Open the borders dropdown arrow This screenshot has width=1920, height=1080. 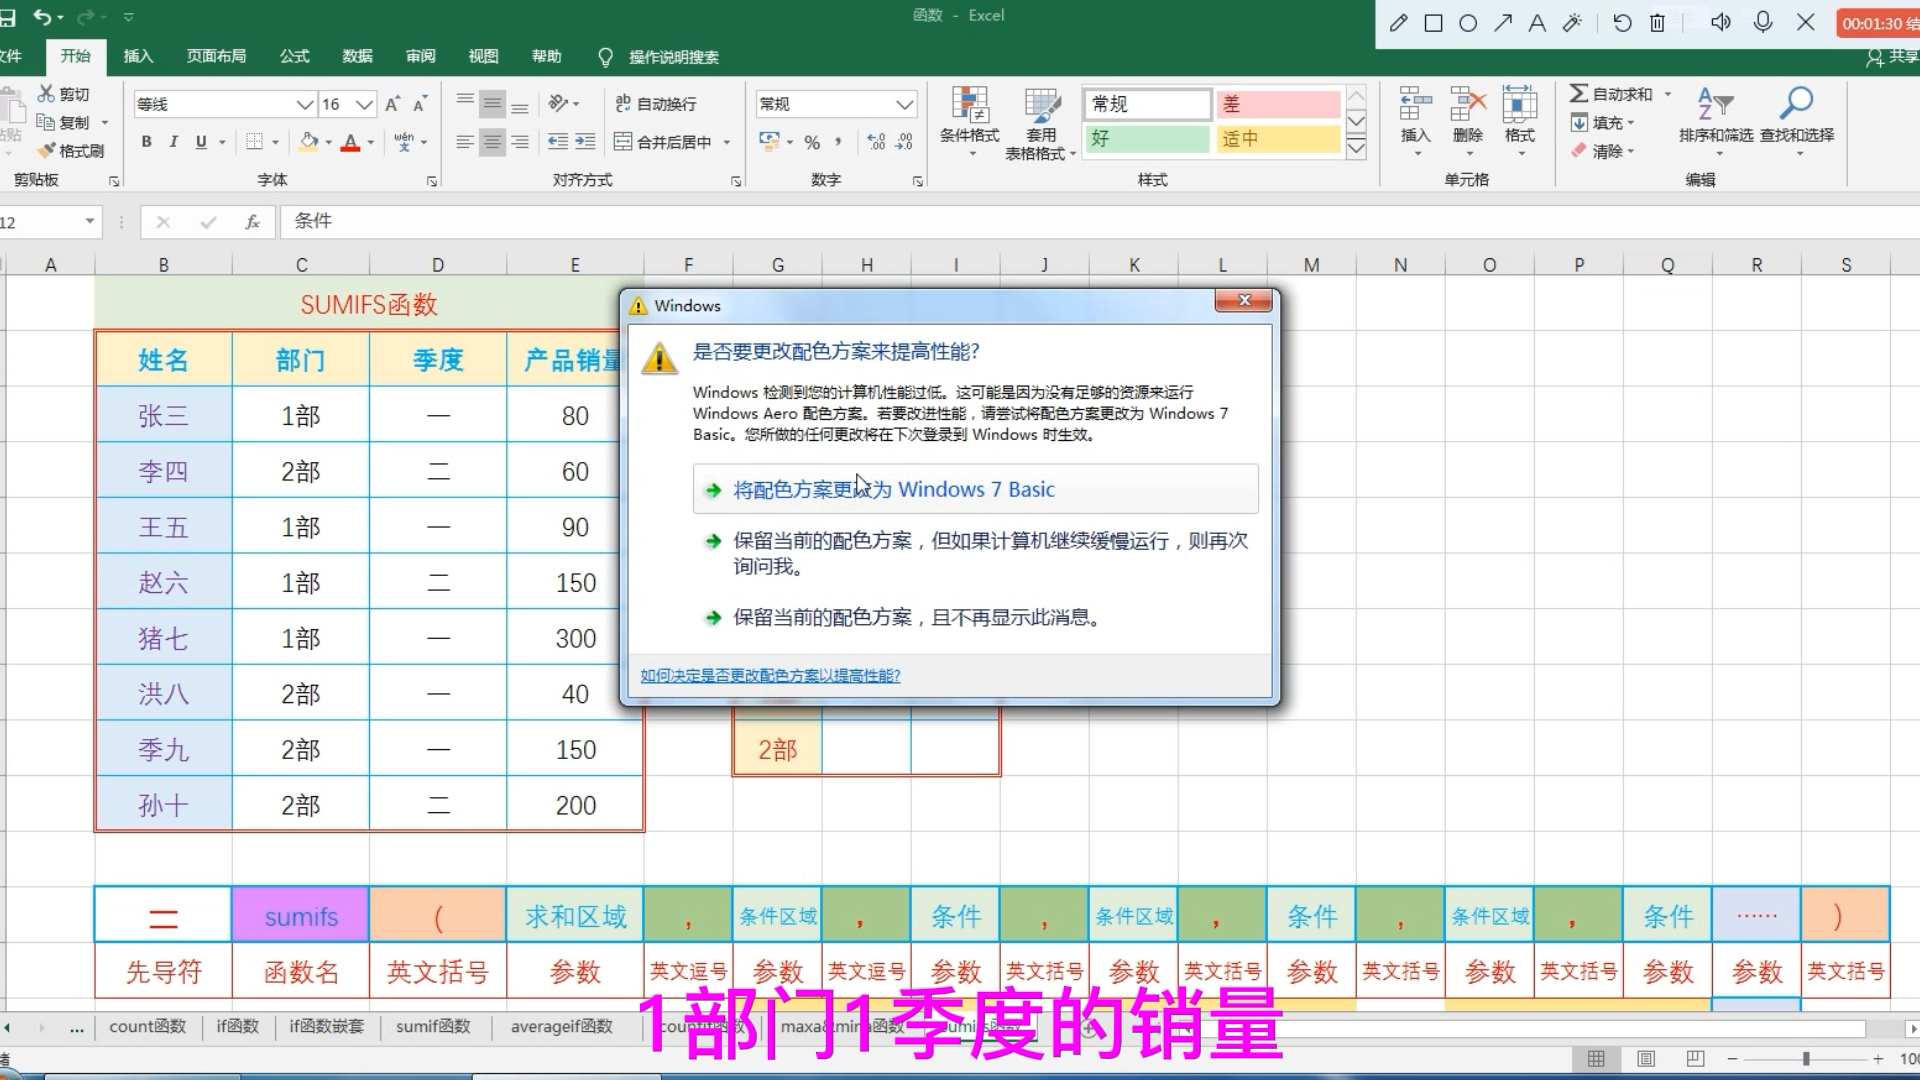(x=275, y=143)
